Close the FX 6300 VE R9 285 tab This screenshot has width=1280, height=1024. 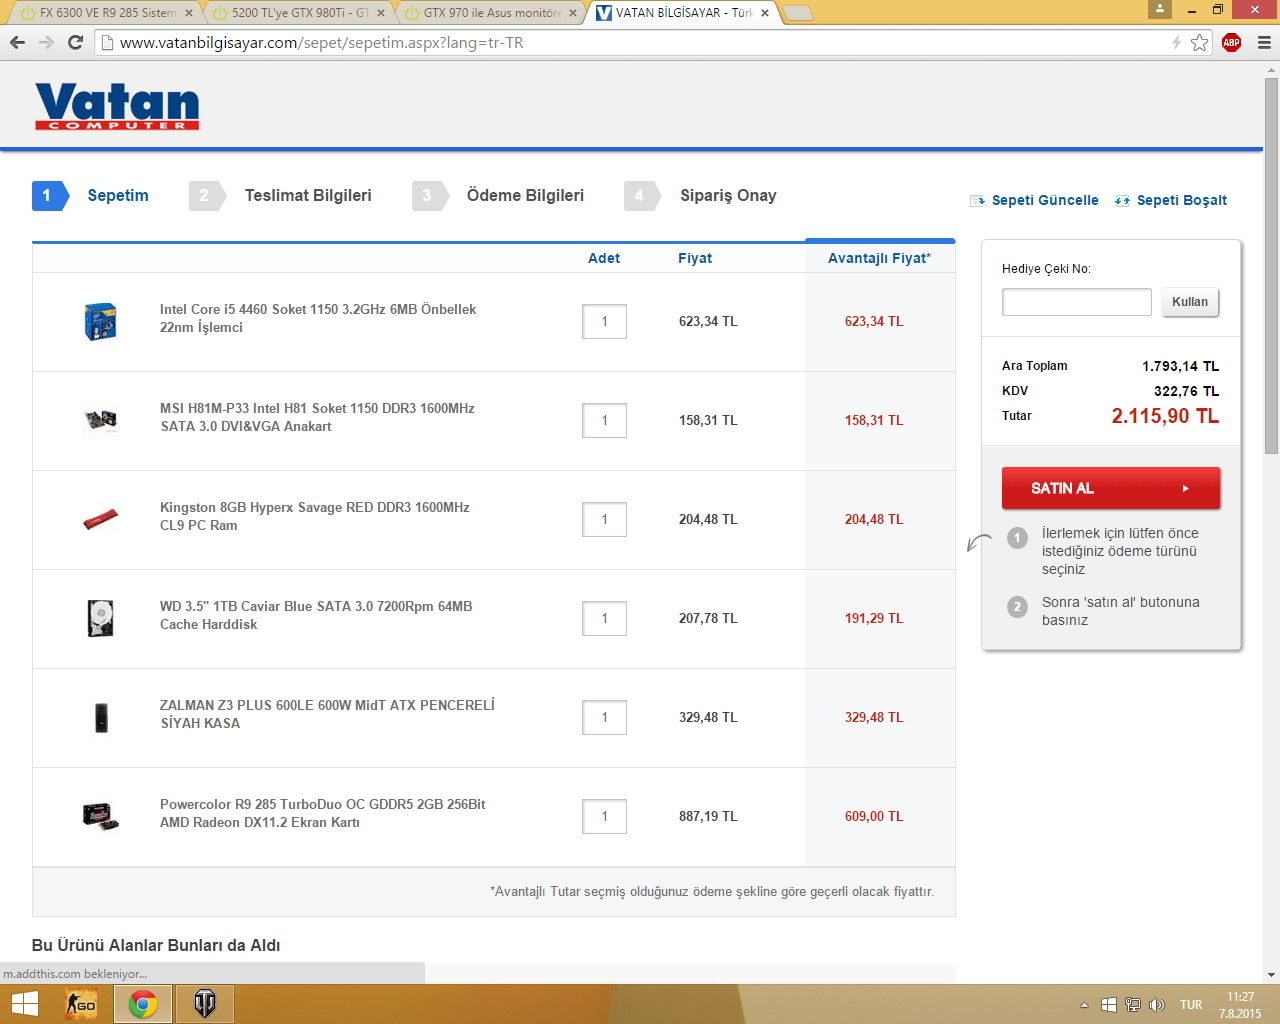[x=188, y=13]
